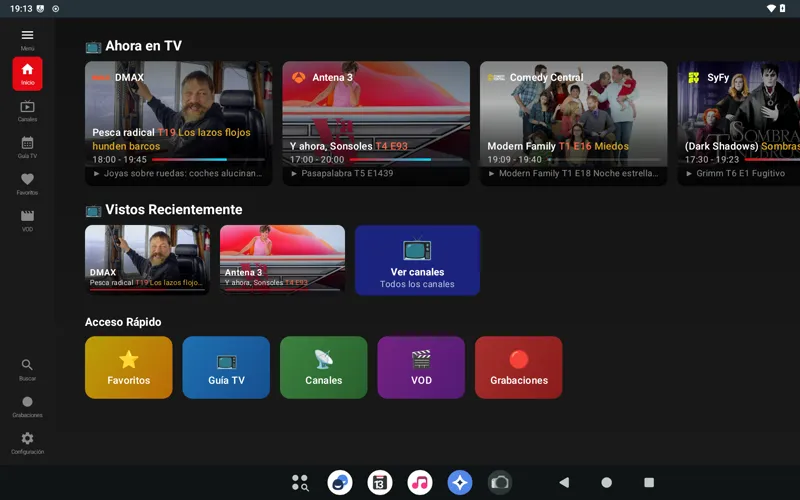Click the red dot icon on Grabaciones tile

pos(519,360)
